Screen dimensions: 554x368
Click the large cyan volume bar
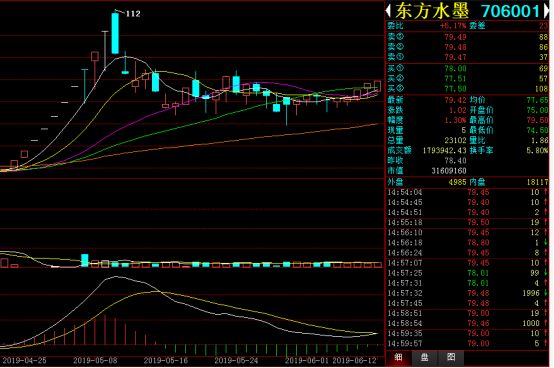pos(85,260)
